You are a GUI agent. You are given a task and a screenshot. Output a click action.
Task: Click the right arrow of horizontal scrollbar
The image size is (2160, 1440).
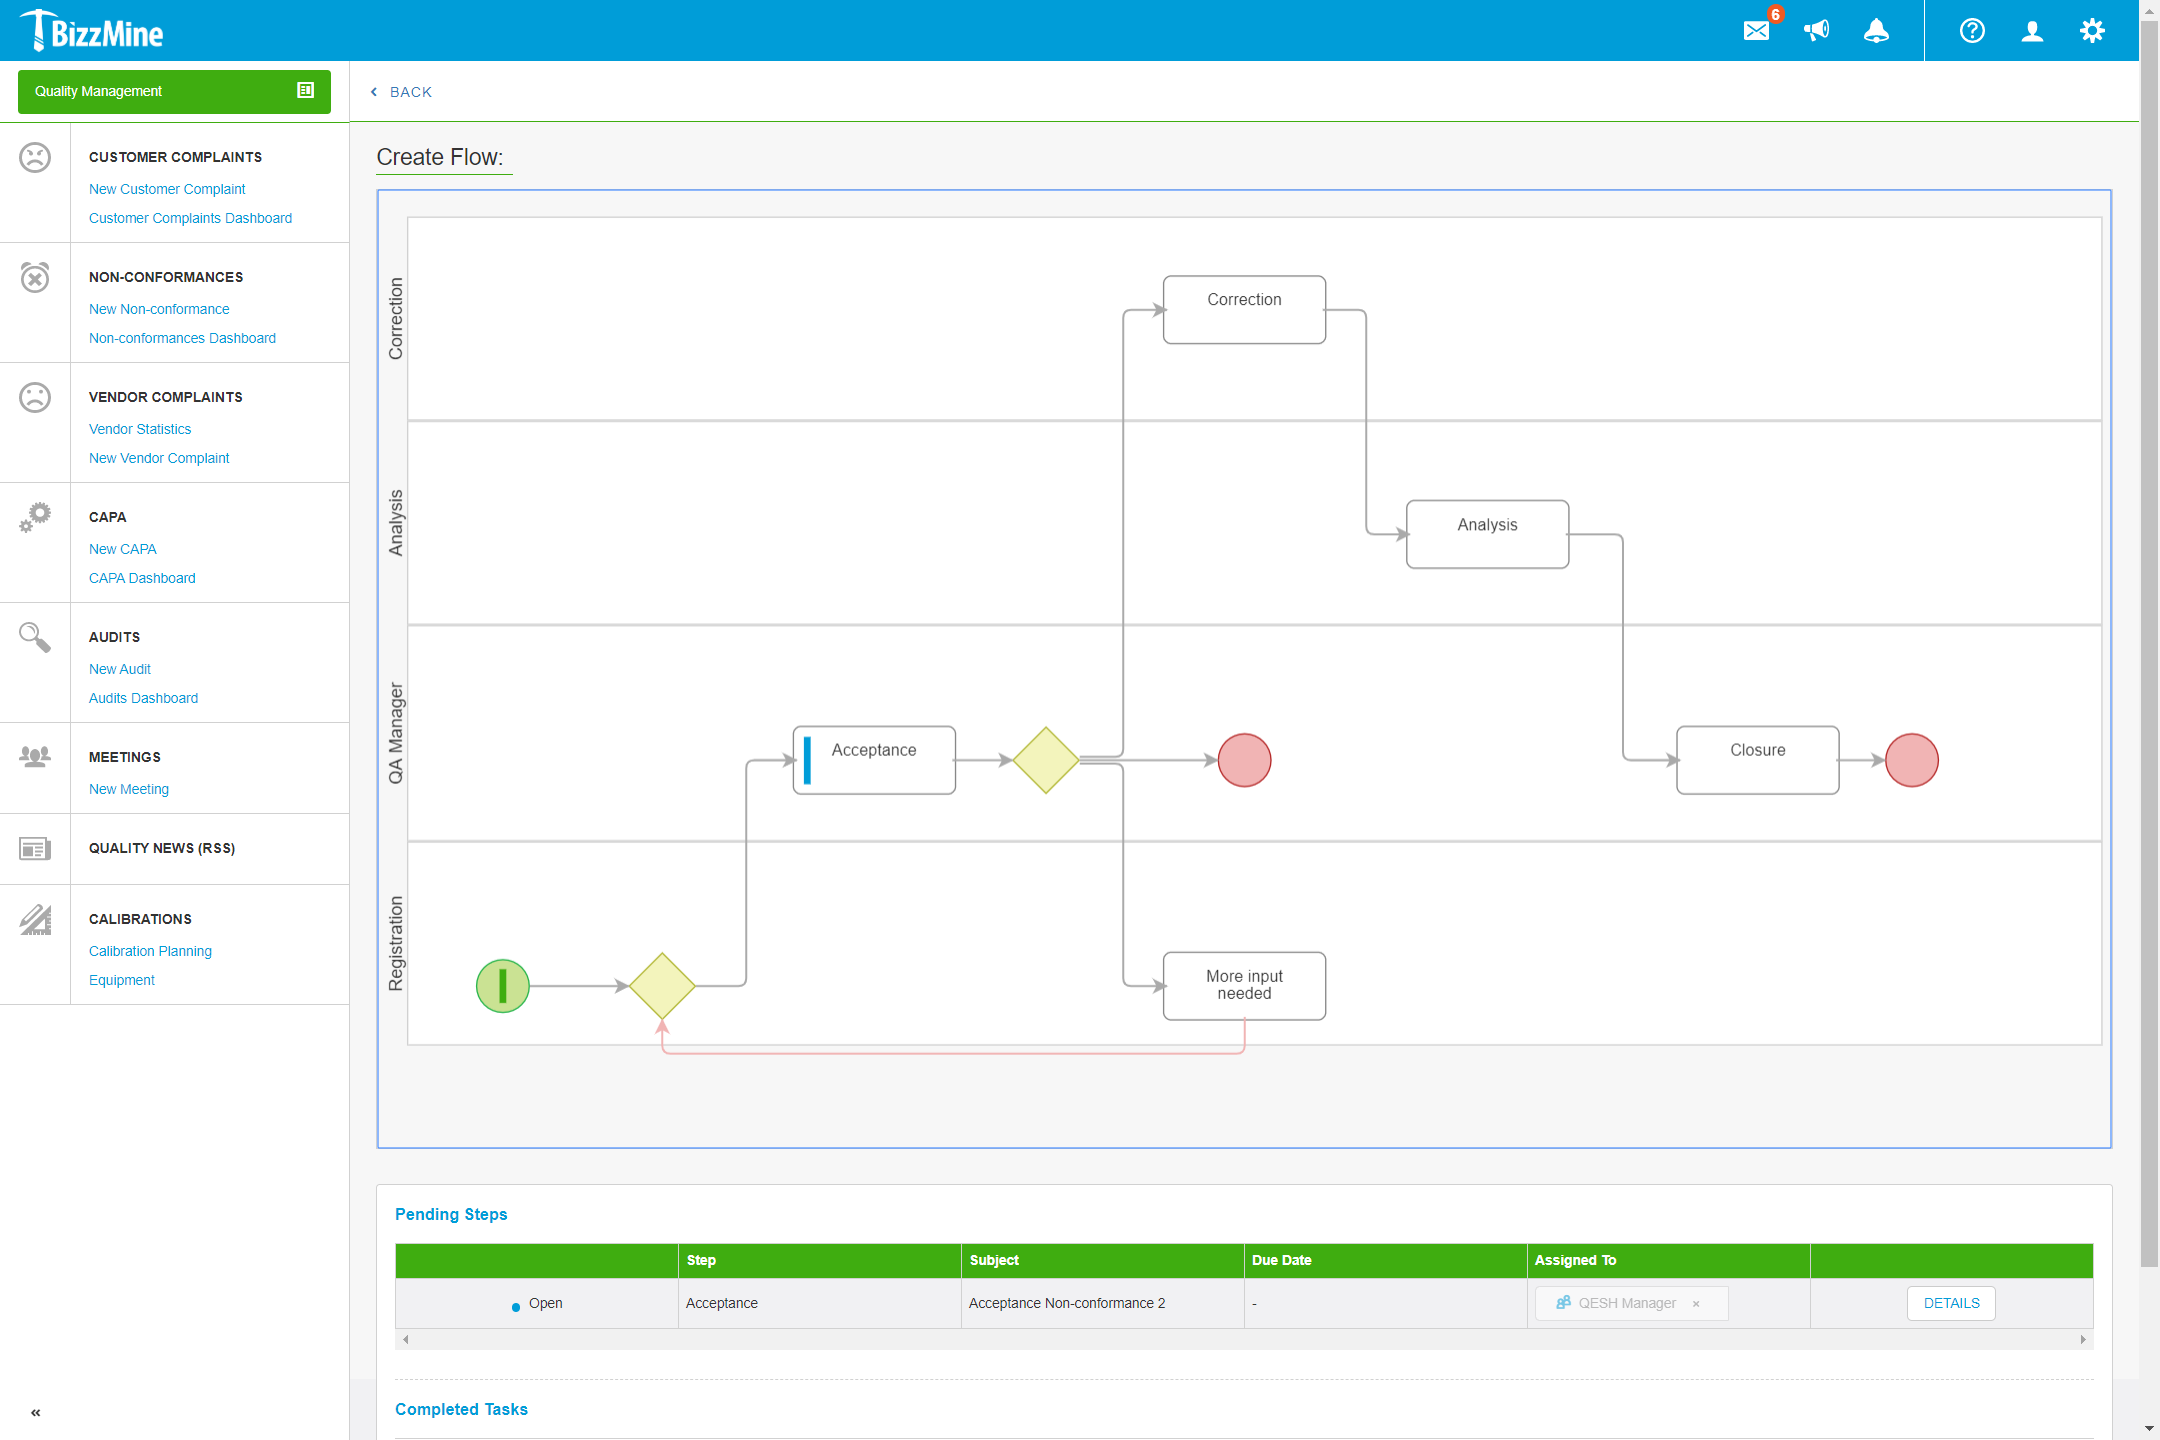click(x=2083, y=1339)
